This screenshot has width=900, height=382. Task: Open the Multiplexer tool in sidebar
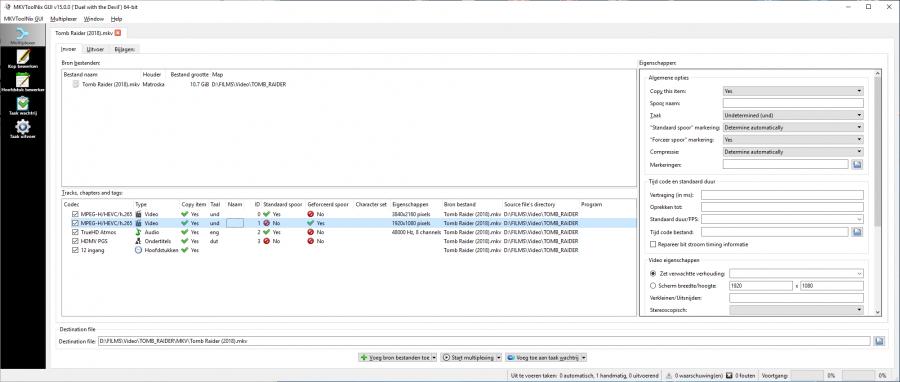point(23,35)
